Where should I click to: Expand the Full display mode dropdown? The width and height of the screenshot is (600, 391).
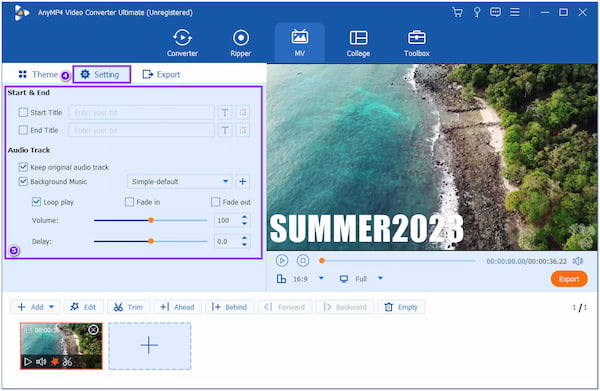[380, 279]
